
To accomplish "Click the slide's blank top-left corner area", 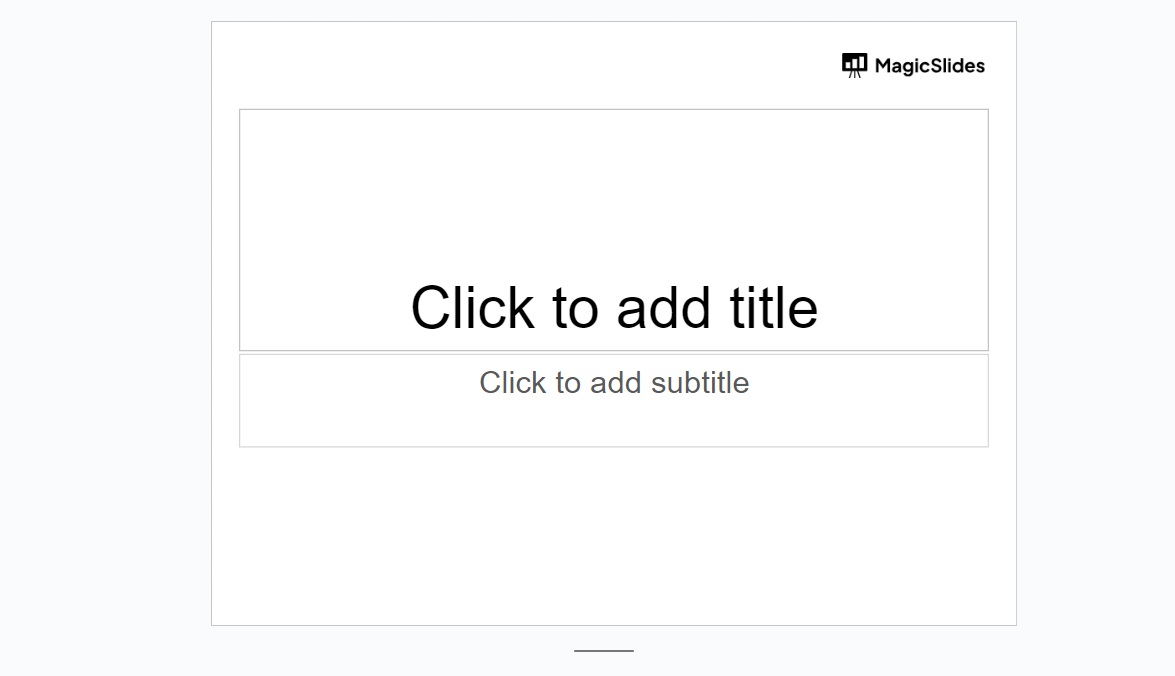I will coord(260,60).
